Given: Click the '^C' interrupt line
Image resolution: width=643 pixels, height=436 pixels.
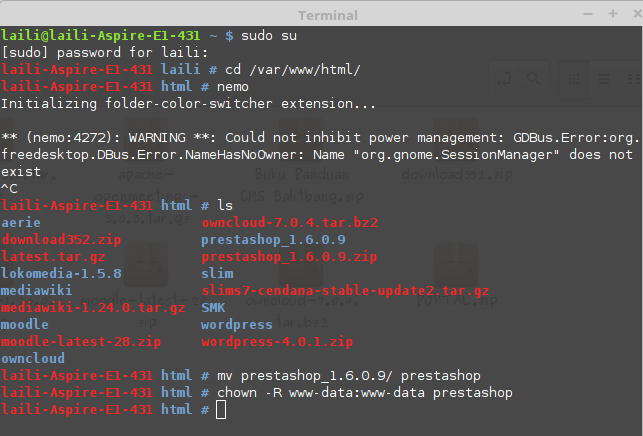Looking at the screenshot, I should click(x=9, y=189).
